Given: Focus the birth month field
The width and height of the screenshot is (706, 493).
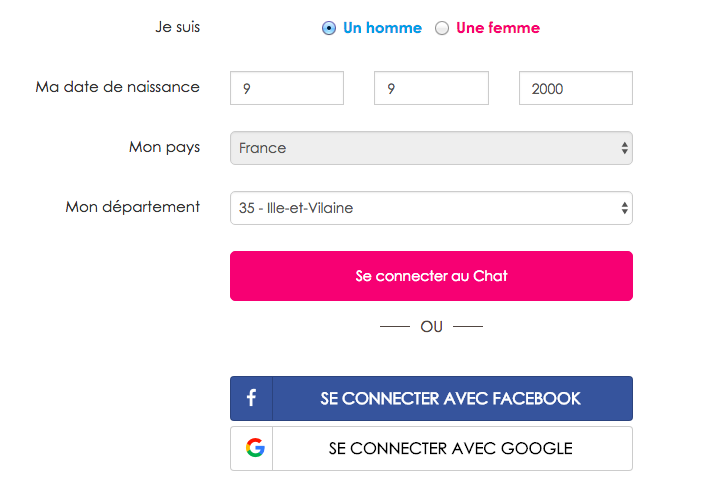Looking at the screenshot, I should [431, 88].
